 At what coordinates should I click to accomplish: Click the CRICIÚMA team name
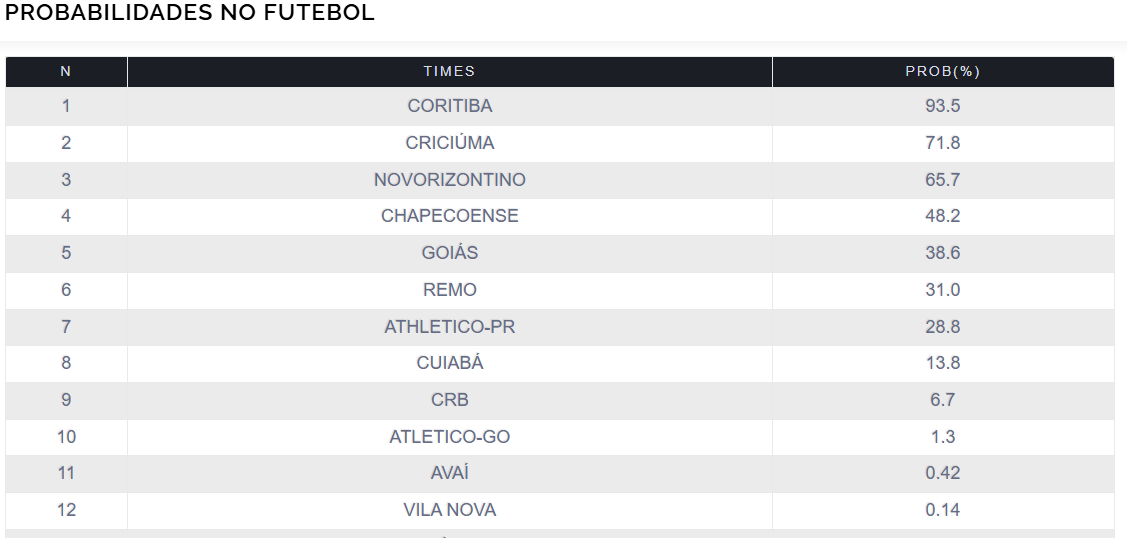pyautogui.click(x=449, y=143)
